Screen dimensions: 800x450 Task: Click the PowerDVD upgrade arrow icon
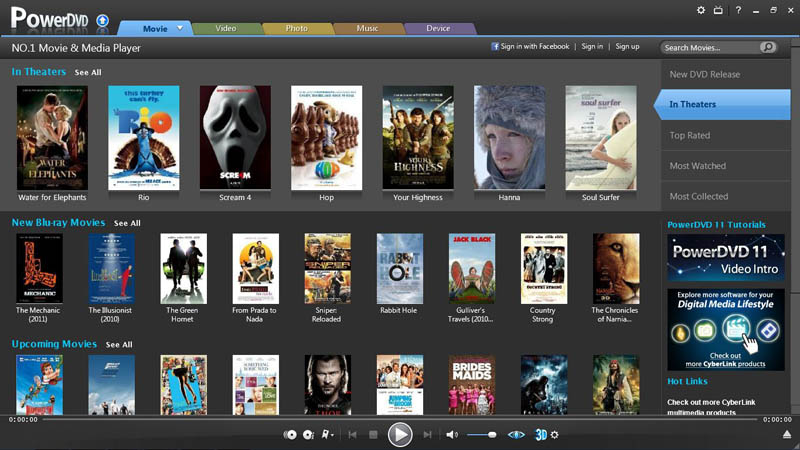click(103, 21)
